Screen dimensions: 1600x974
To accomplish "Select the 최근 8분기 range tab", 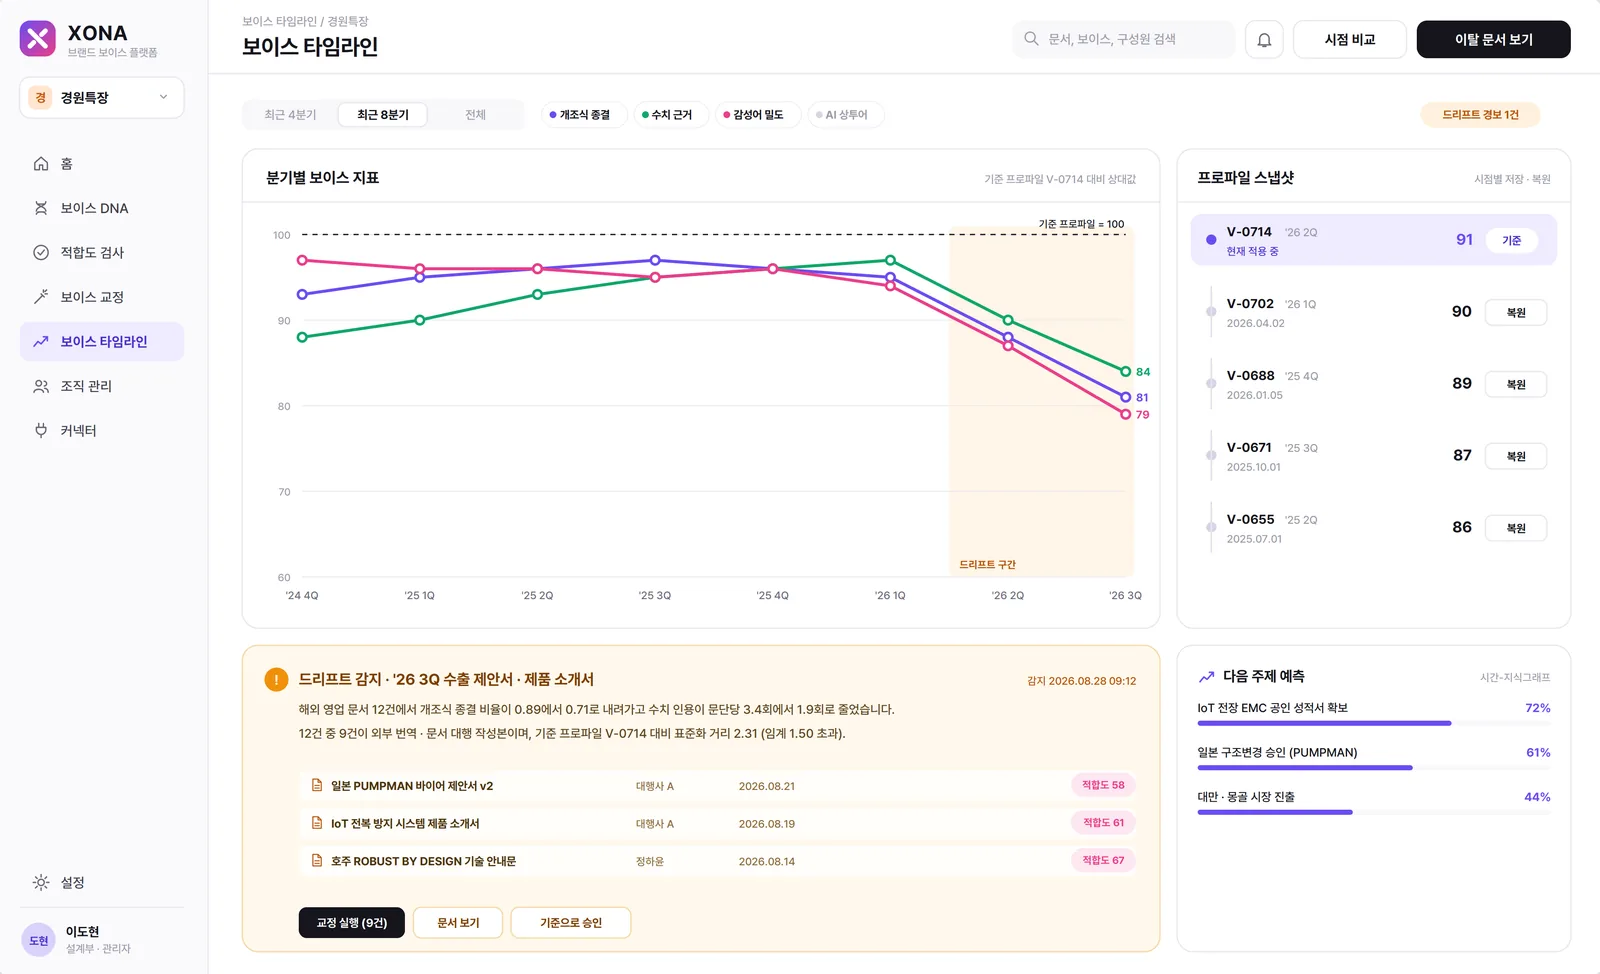I will point(383,115).
